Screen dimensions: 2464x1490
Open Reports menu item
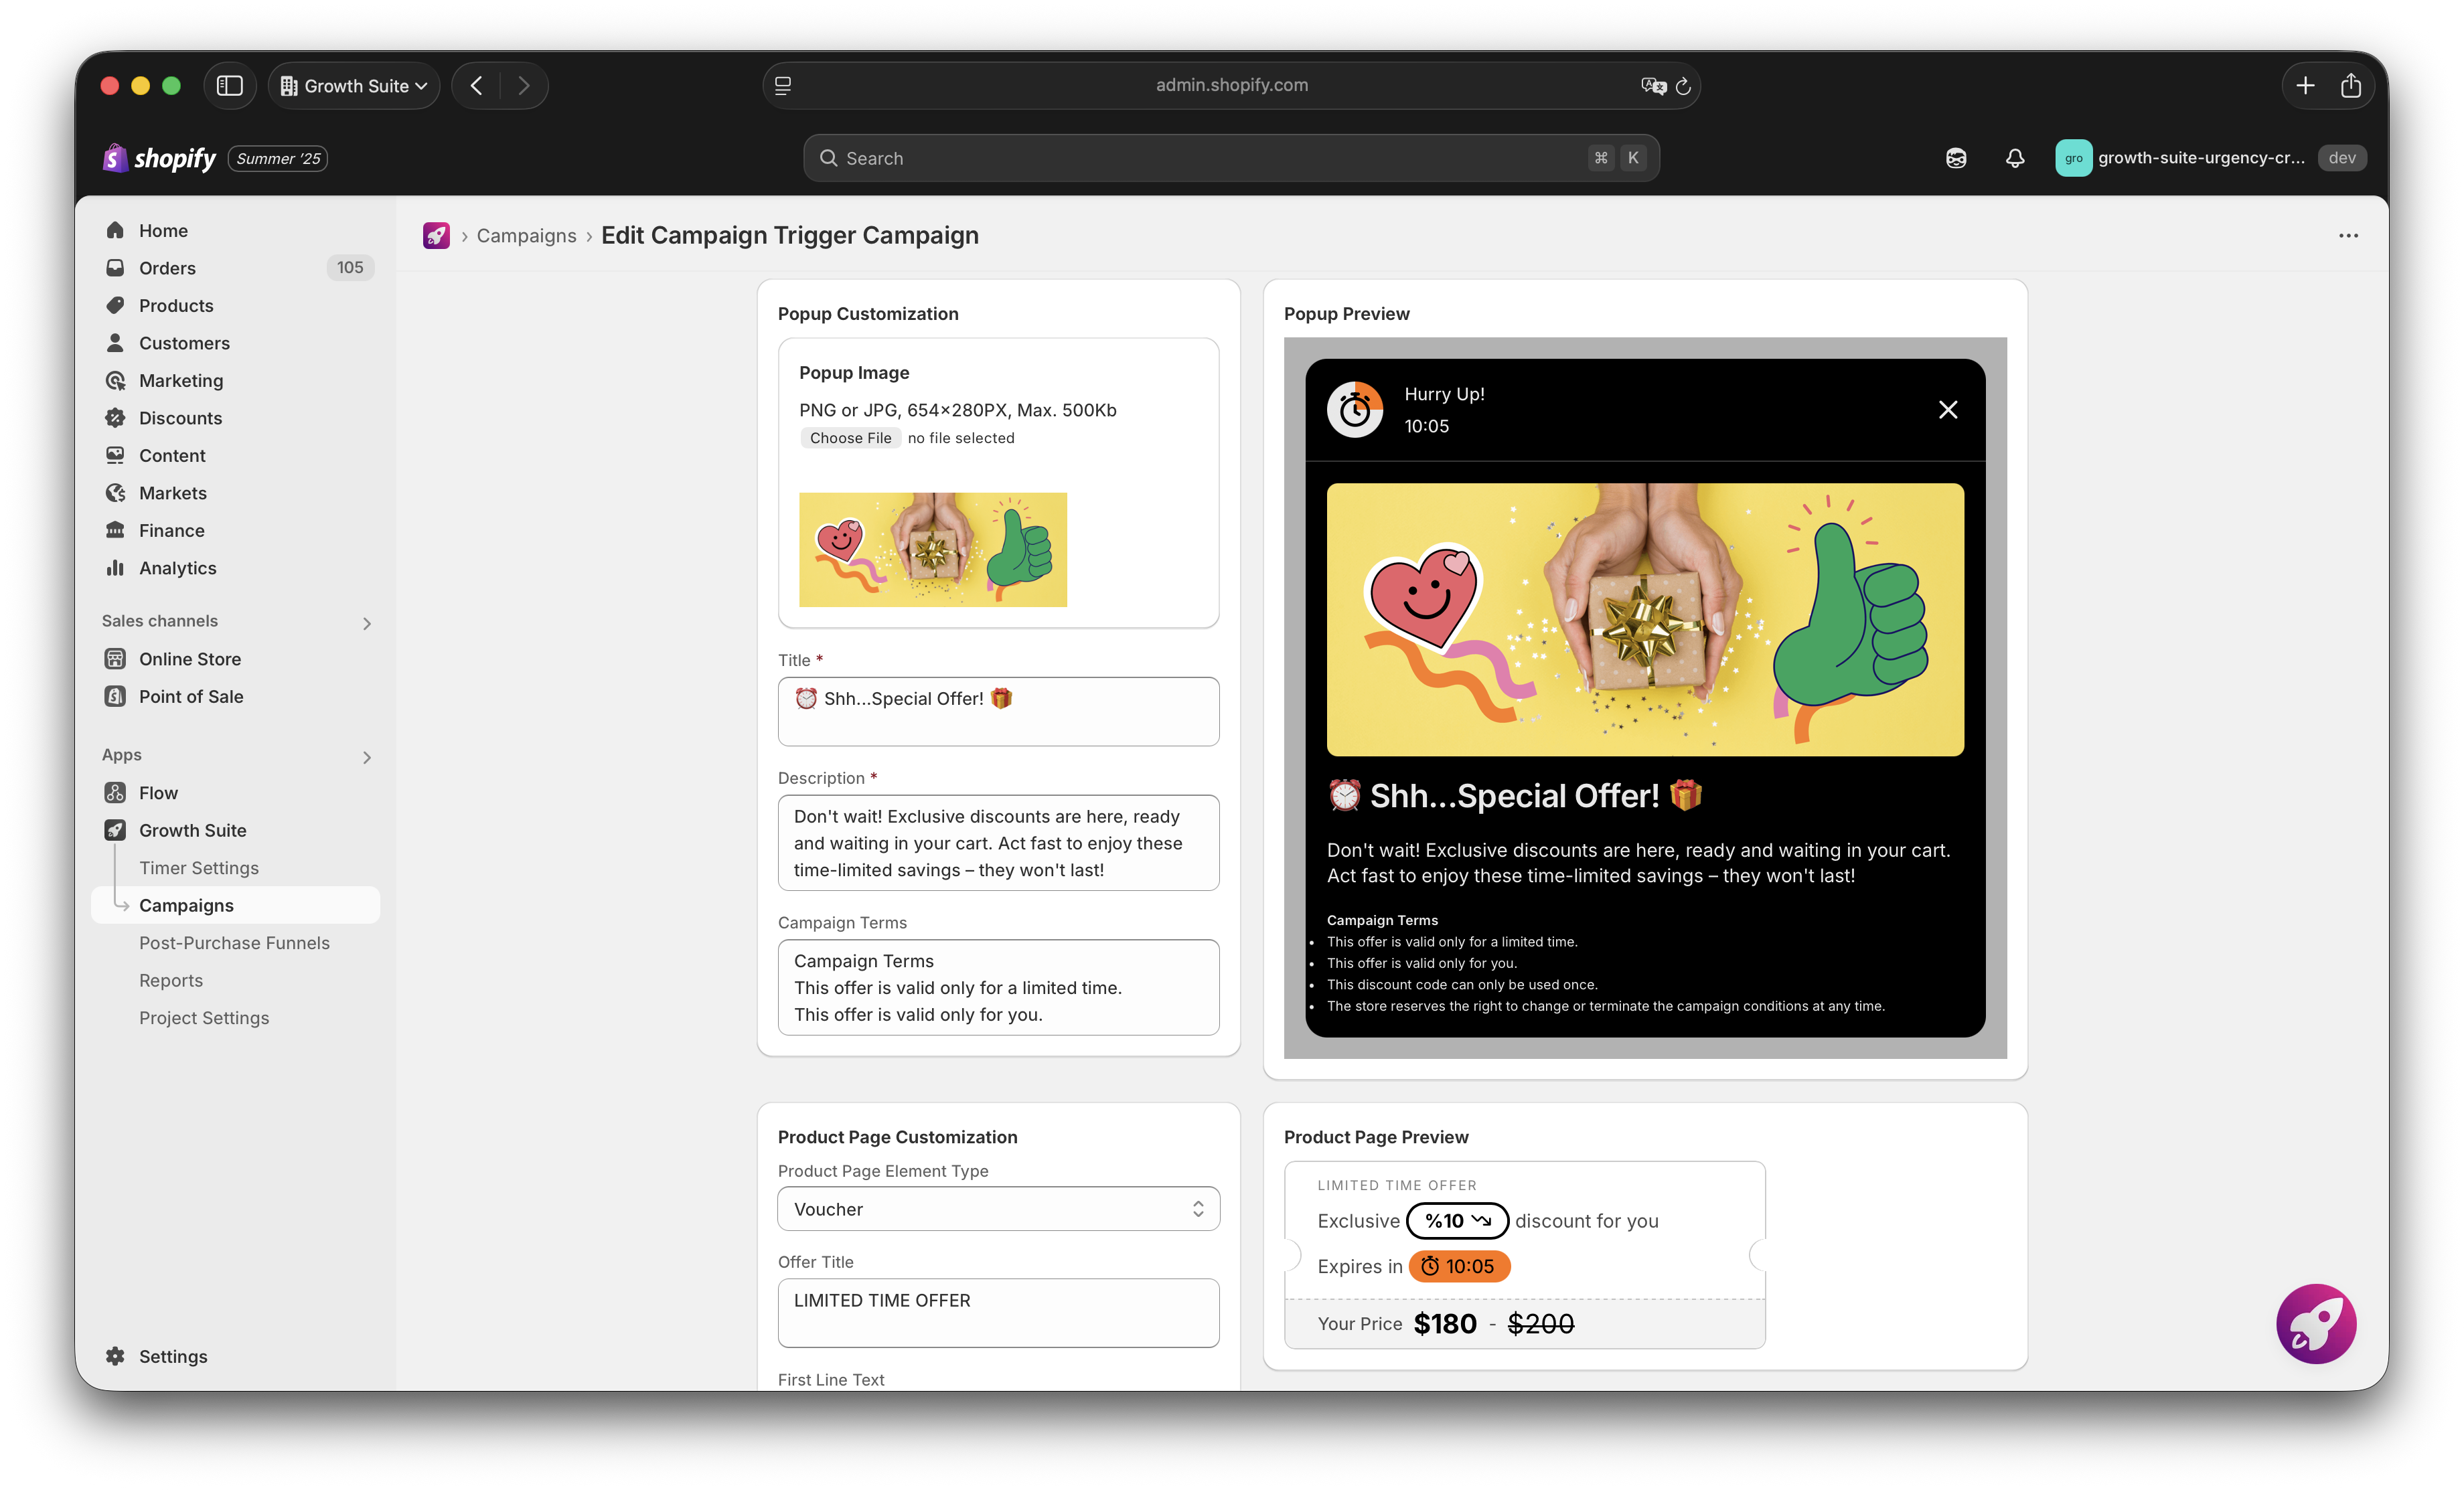click(171, 980)
